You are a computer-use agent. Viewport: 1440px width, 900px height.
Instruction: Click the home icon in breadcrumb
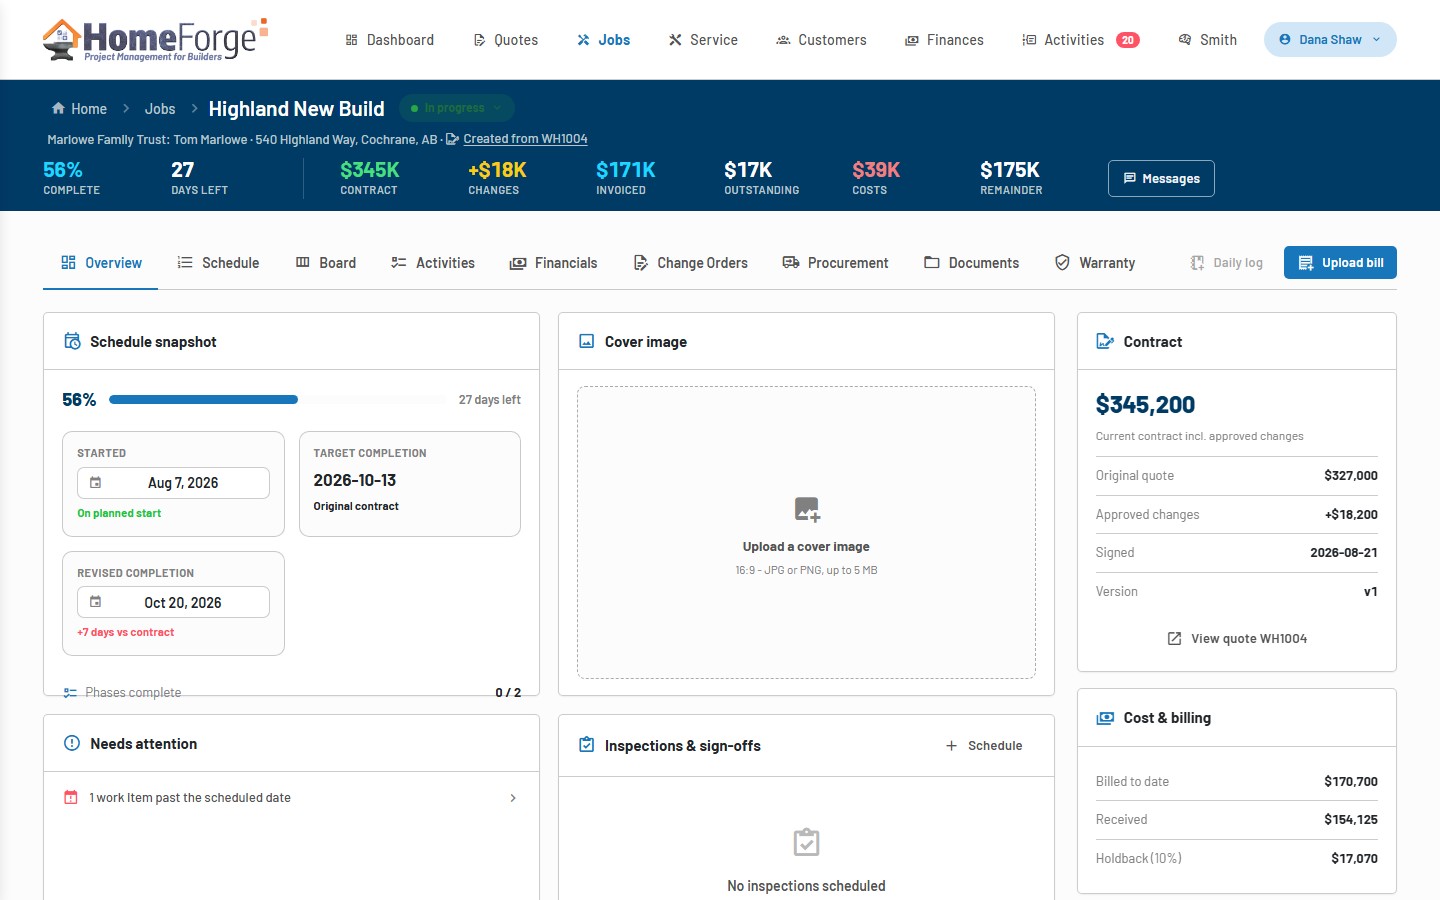tap(58, 108)
